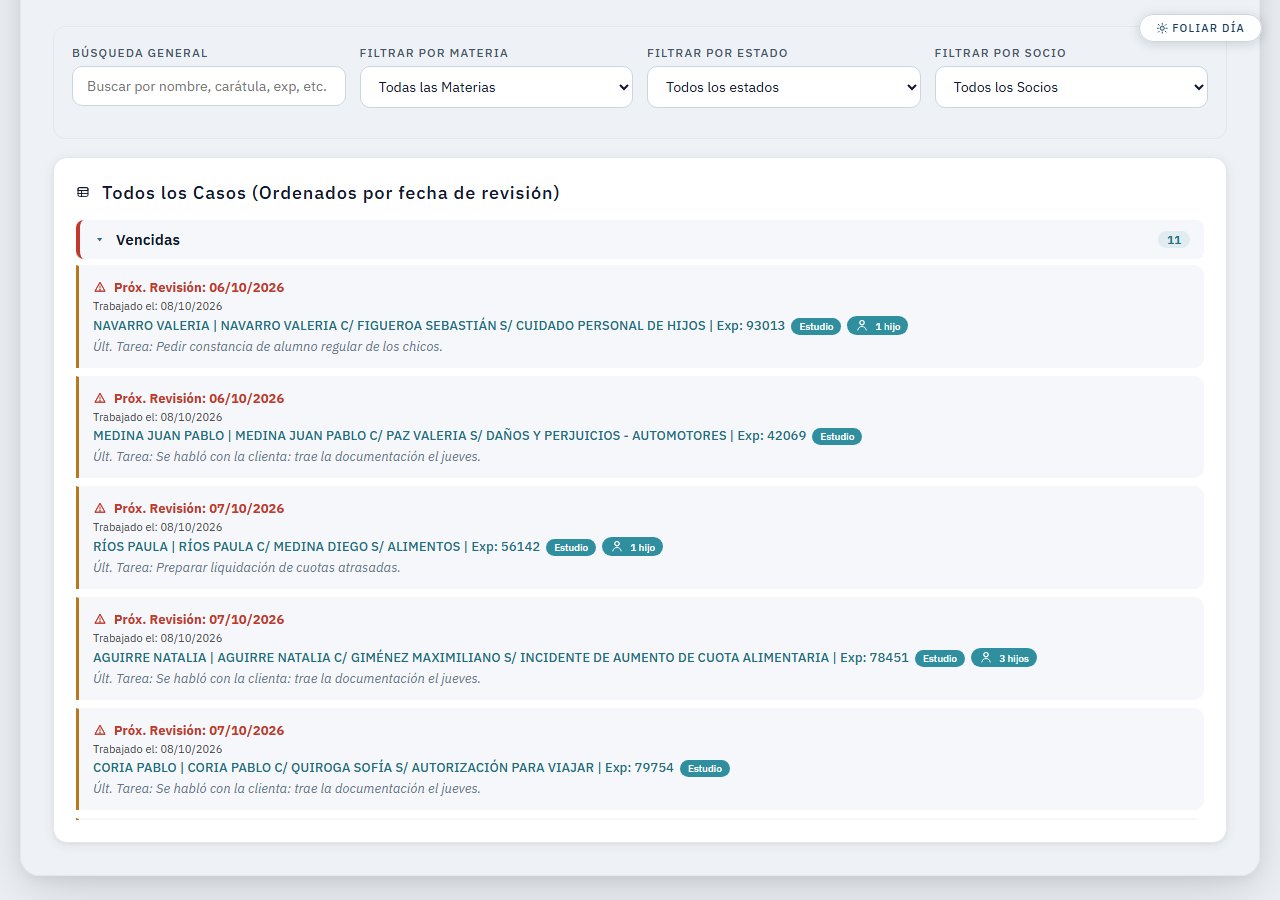
Task: Click the Vencidas section title
Action: [148, 240]
